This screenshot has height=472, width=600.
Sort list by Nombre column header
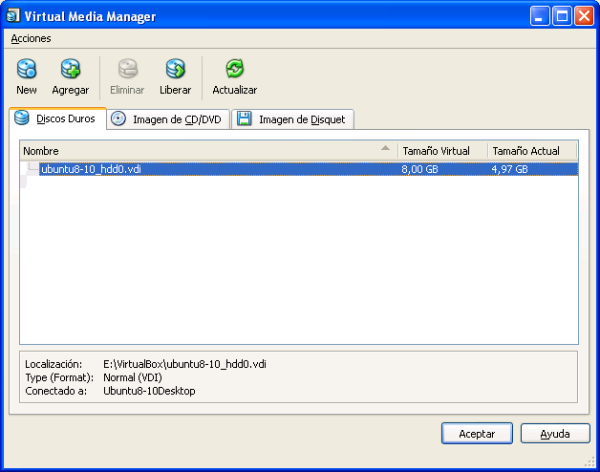point(200,151)
